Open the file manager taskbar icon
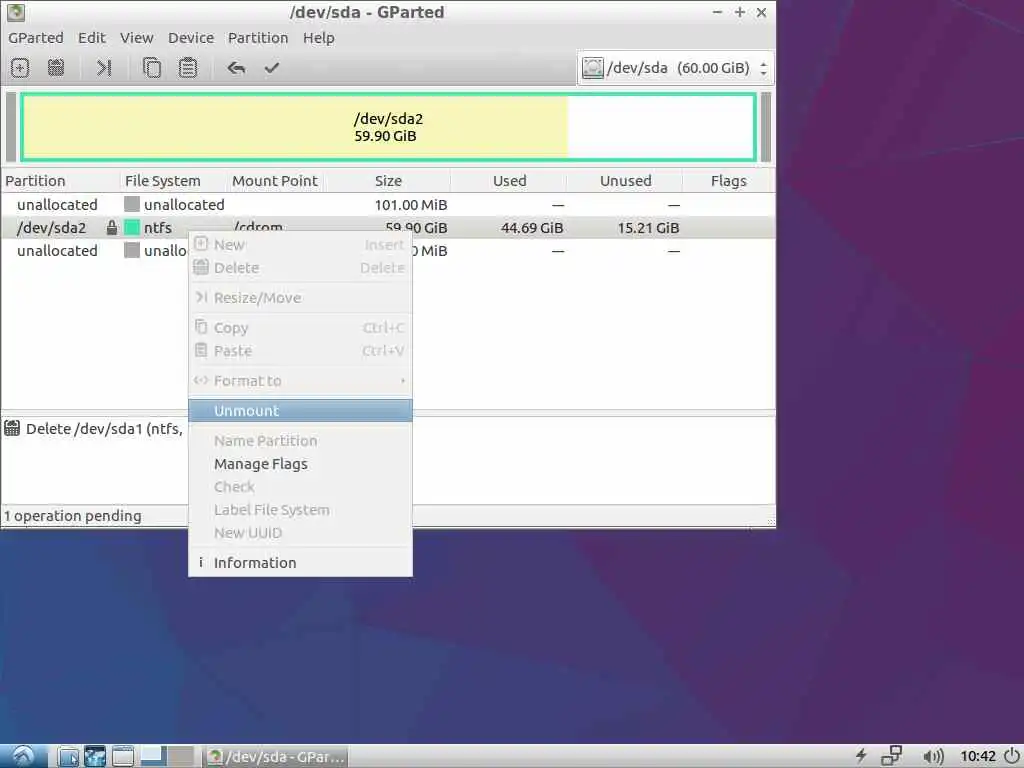 click(68, 757)
